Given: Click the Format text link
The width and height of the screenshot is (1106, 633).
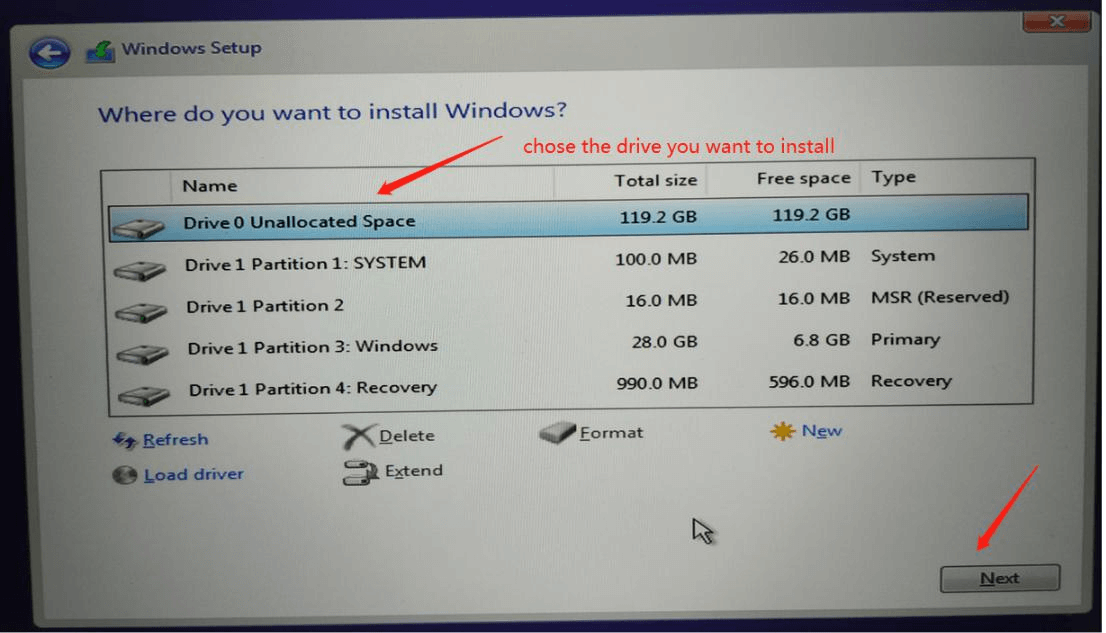Looking at the screenshot, I should [x=612, y=433].
